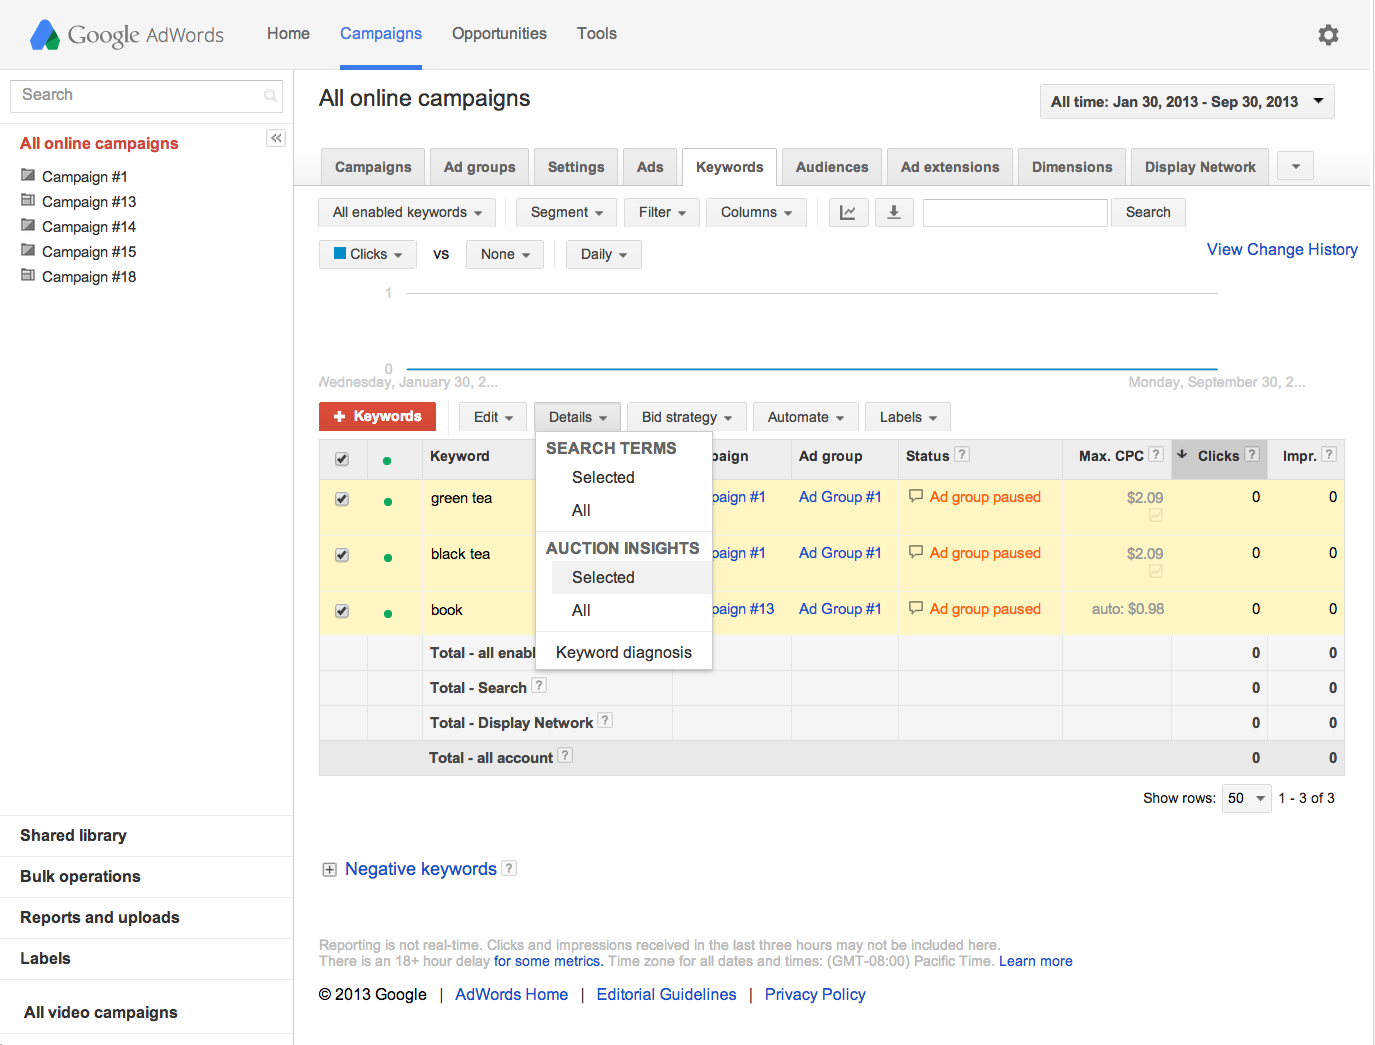Open the All enabled keywords dropdown
Image resolution: width=1375 pixels, height=1045 pixels.
pyautogui.click(x=407, y=212)
